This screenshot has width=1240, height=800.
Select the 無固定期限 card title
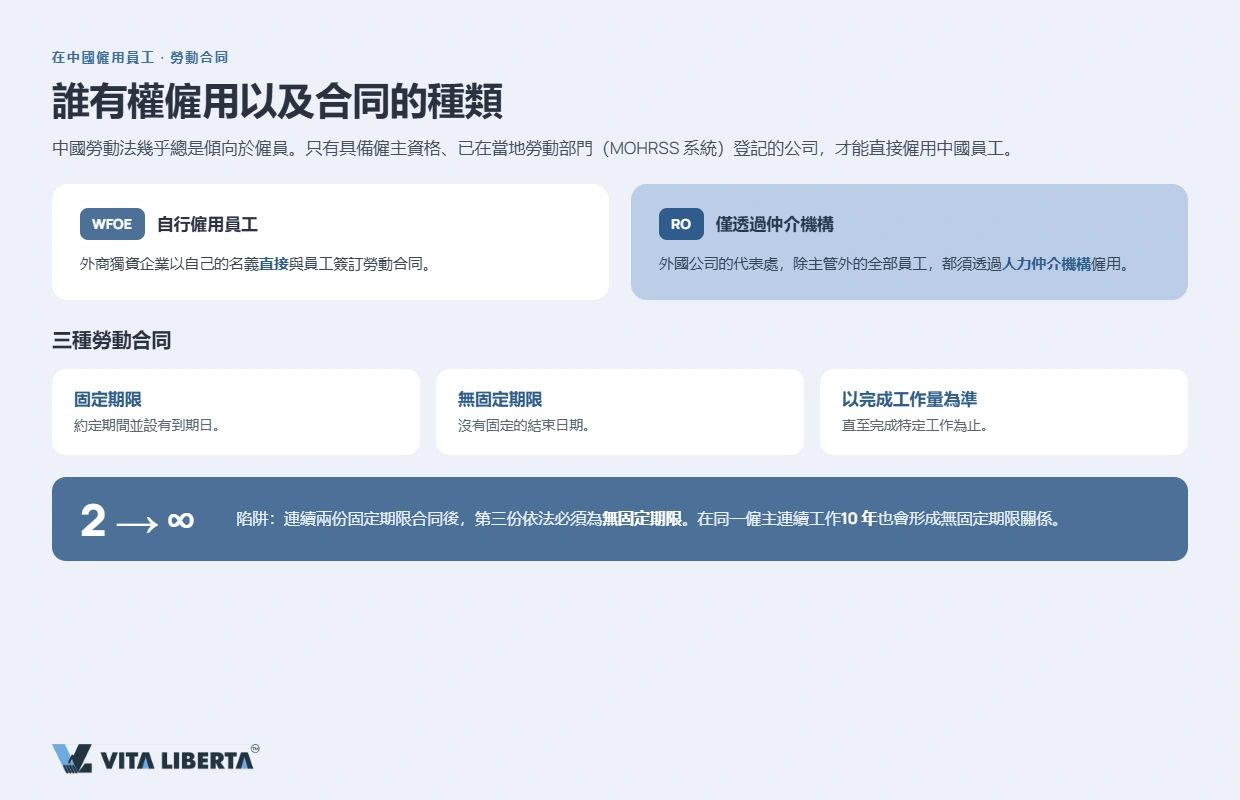pyautogui.click(x=500, y=399)
